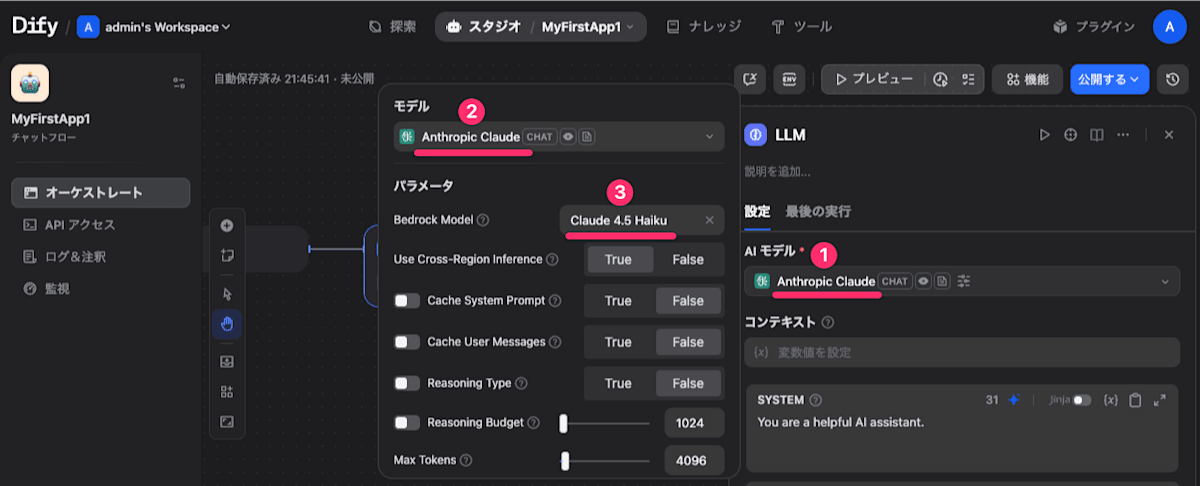Set Reasoning Type to True
The height and width of the screenshot is (486, 1200).
pyautogui.click(x=618, y=383)
